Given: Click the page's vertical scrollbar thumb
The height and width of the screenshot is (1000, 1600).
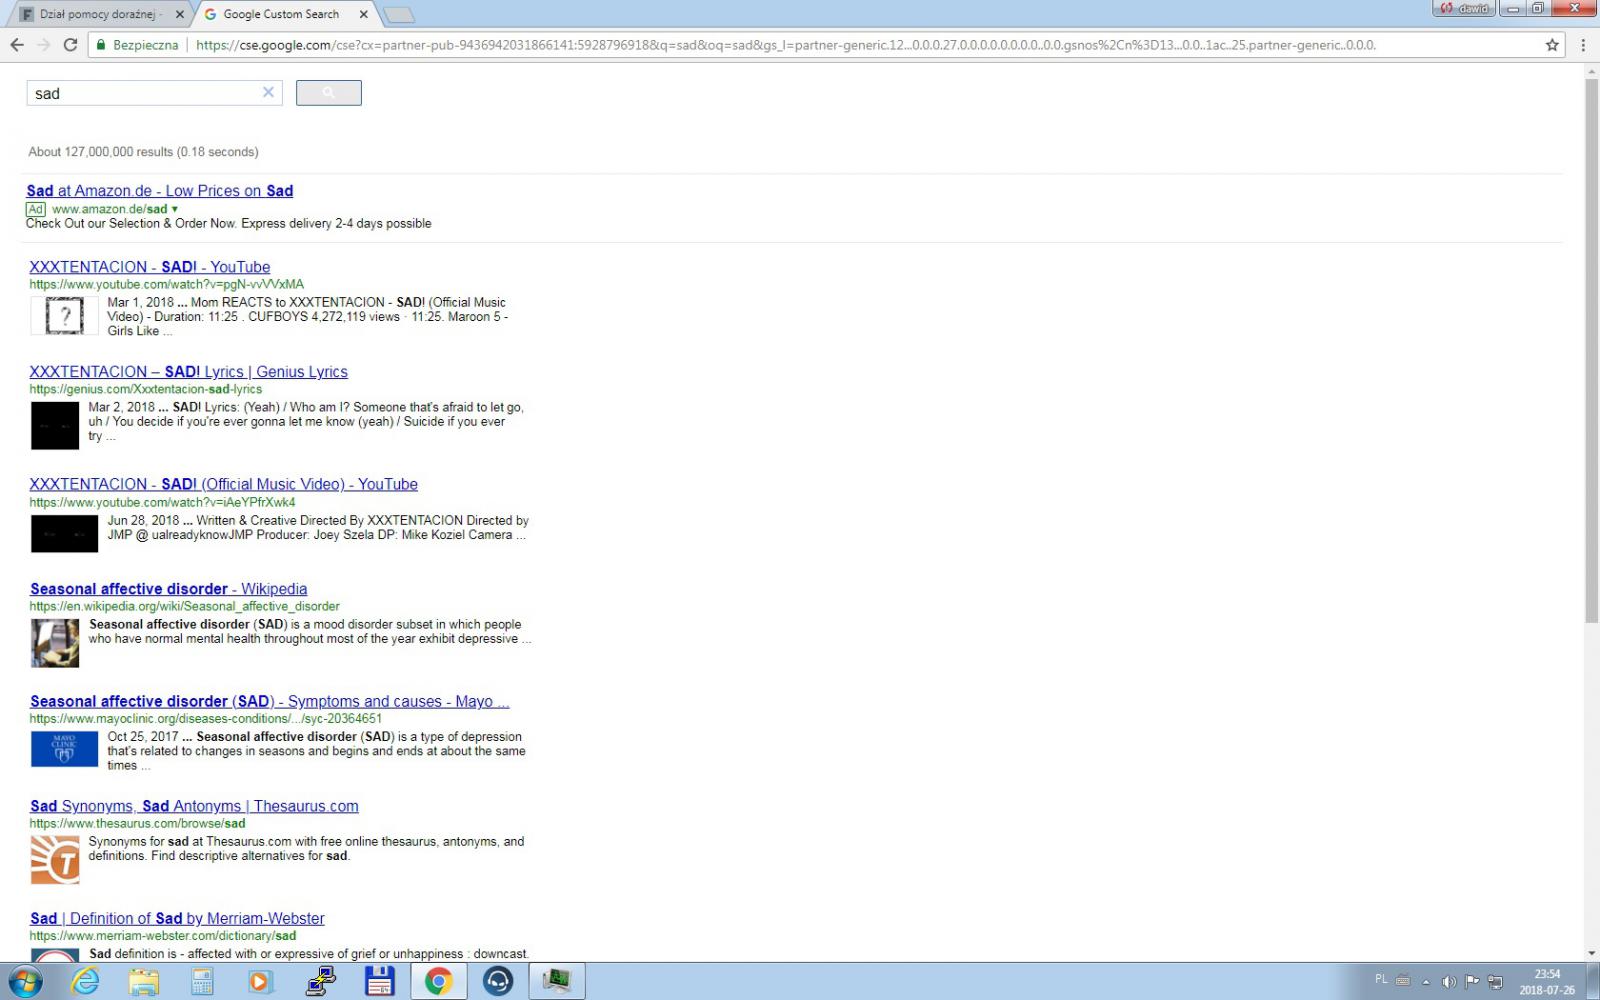Looking at the screenshot, I should tap(1592, 350).
